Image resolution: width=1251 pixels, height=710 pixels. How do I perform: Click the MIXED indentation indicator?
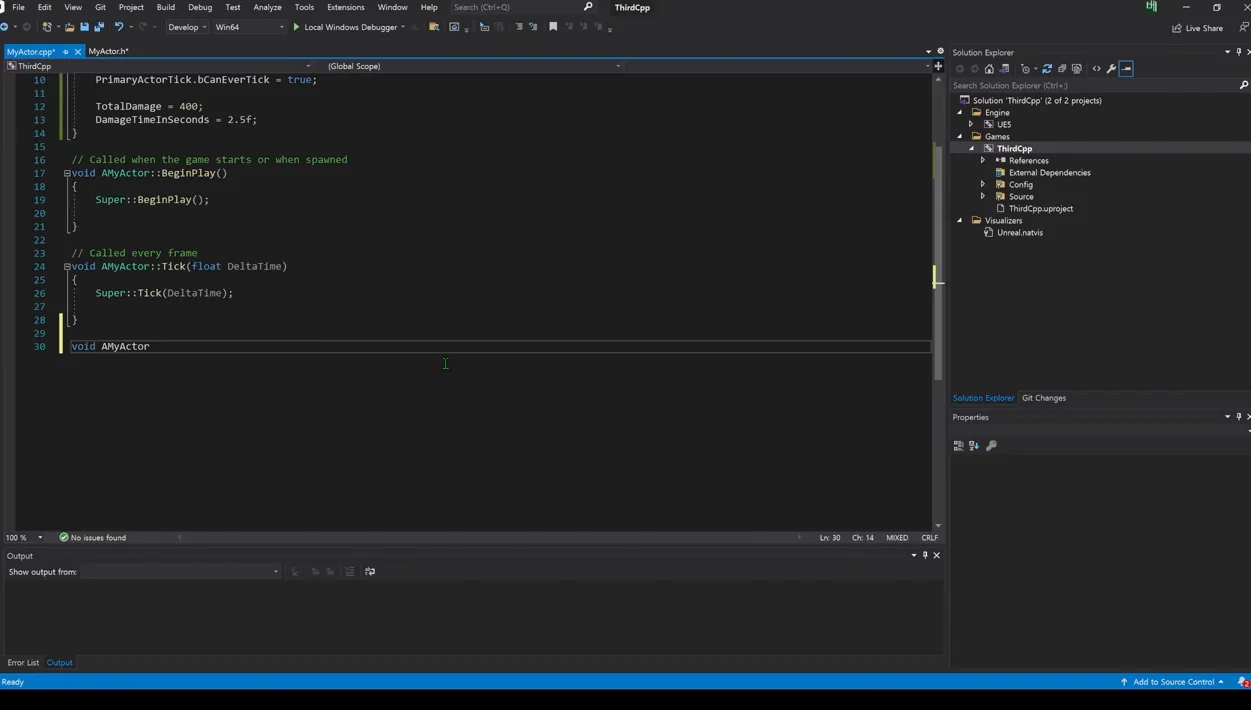pyautogui.click(x=897, y=538)
